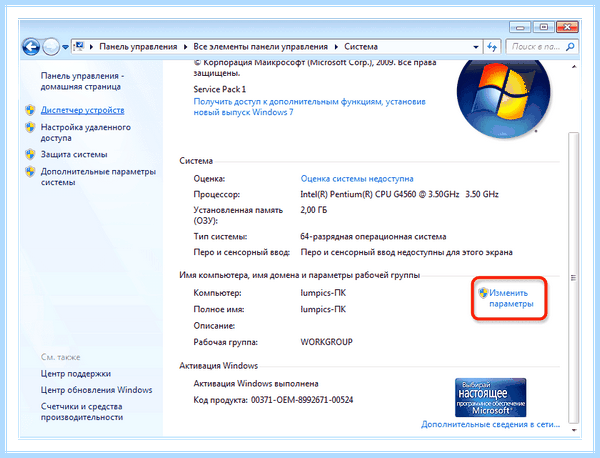Open Панель управления breadcrumb
This screenshot has height=458, width=600.
(x=138, y=47)
